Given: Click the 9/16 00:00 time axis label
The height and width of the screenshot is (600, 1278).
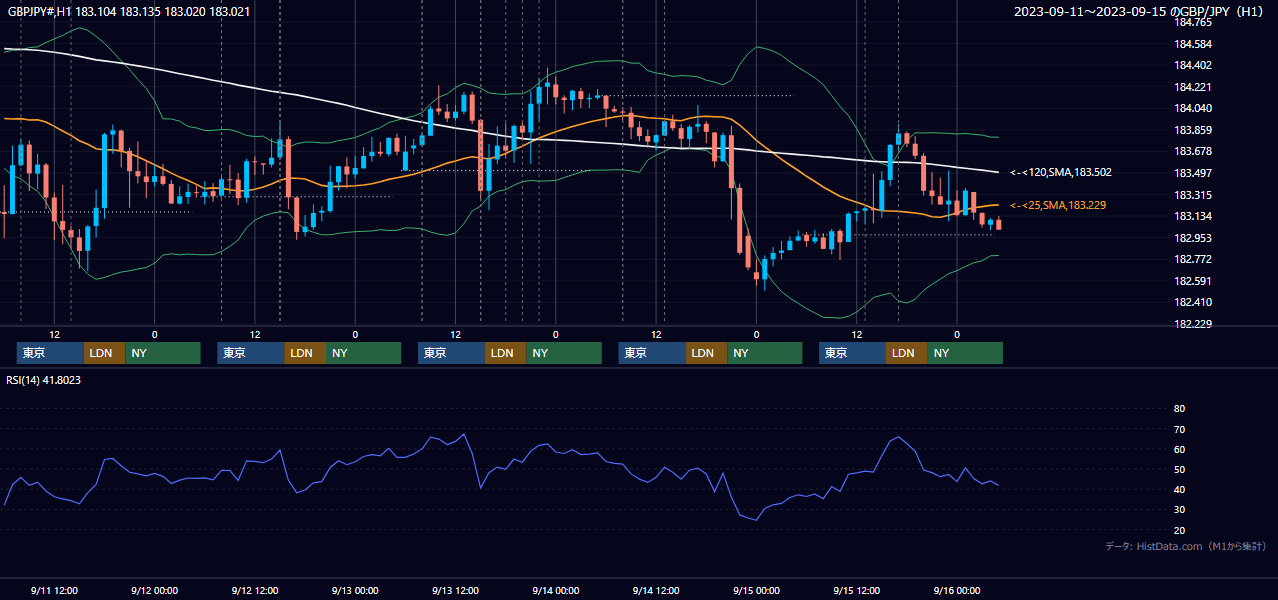Looking at the screenshot, I should [956, 590].
